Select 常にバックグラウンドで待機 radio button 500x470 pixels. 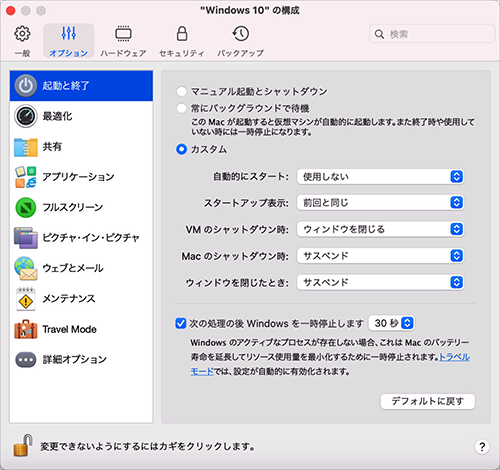[x=181, y=108]
